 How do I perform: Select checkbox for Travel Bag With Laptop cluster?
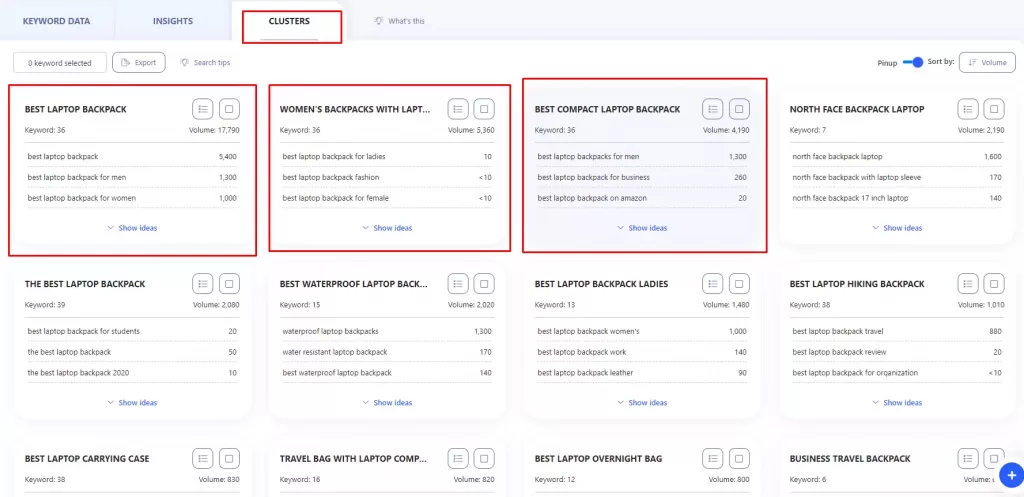tap(484, 458)
